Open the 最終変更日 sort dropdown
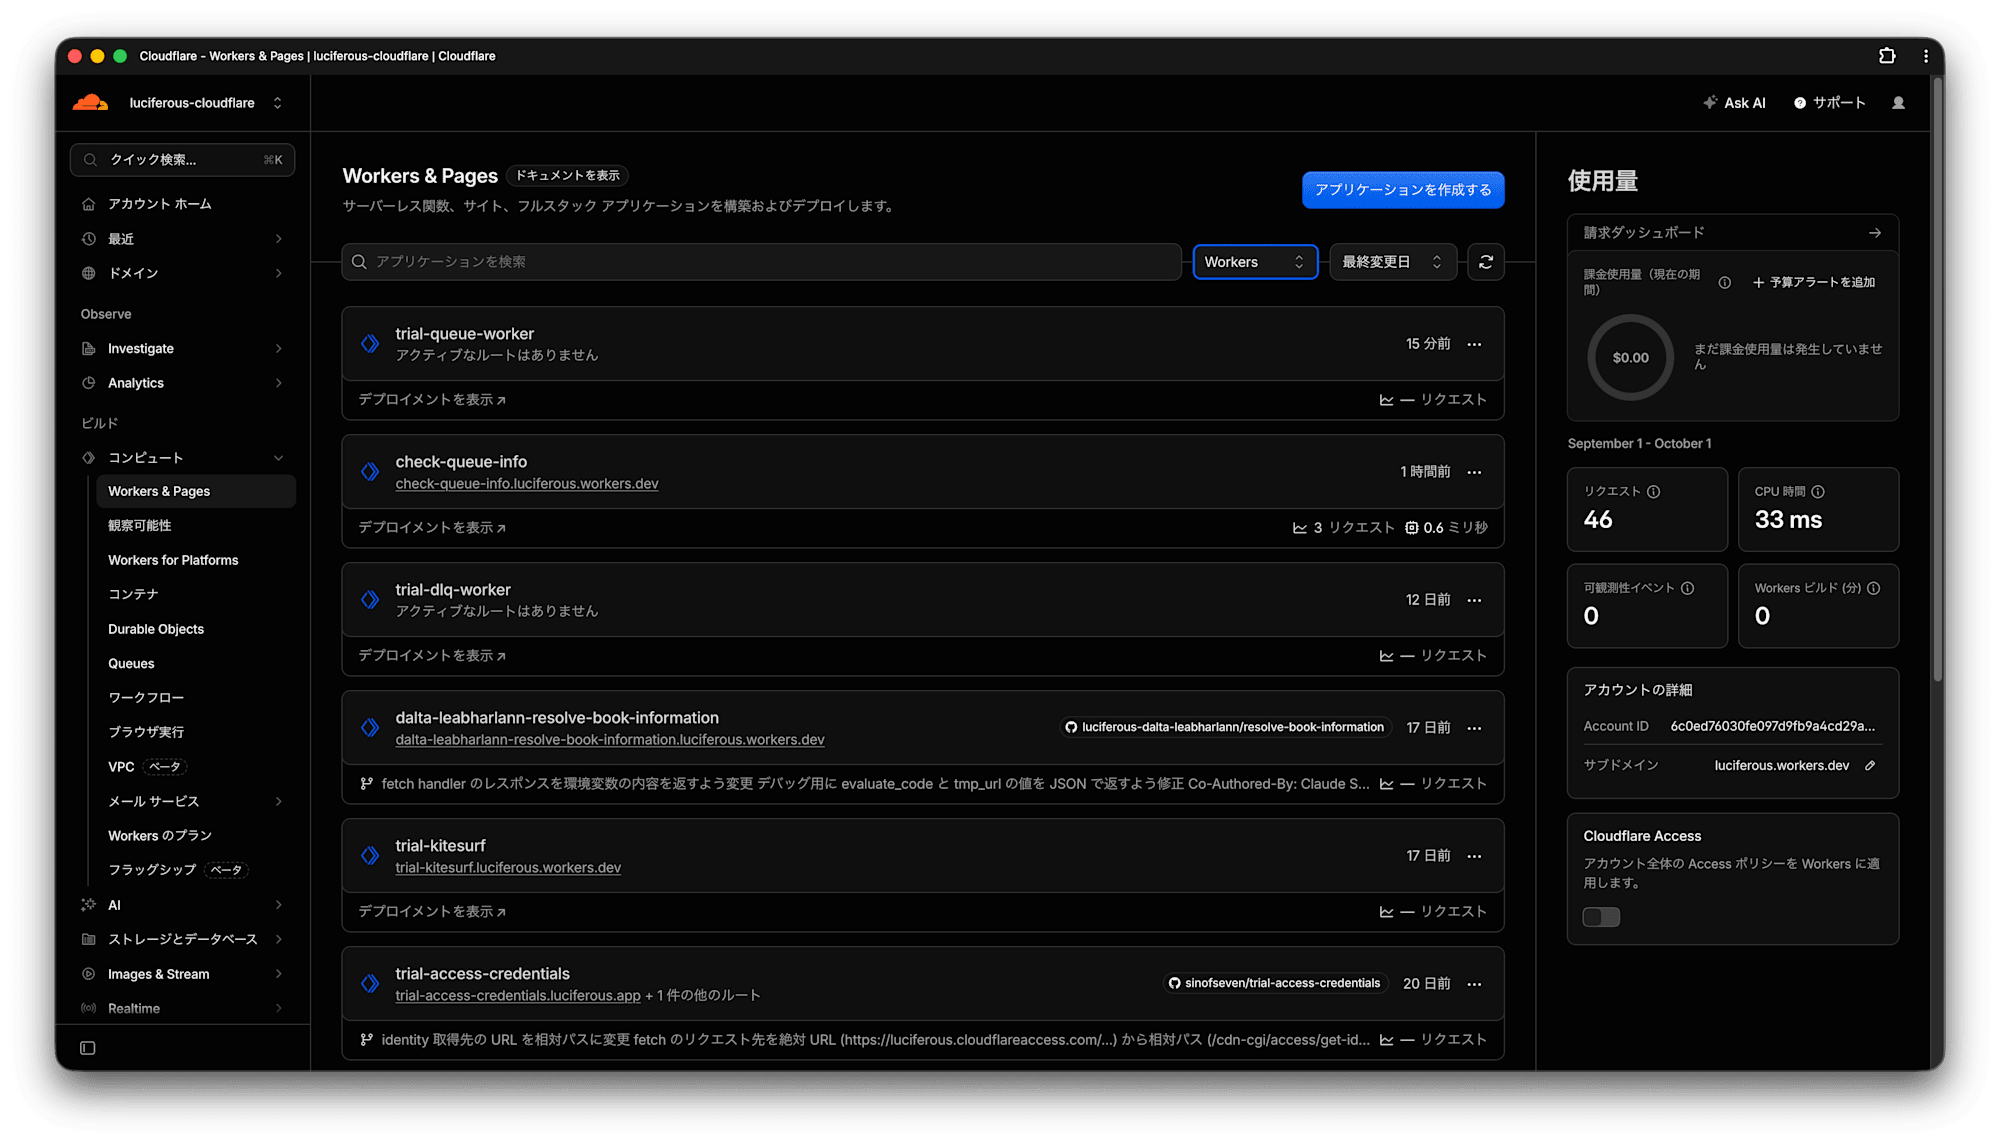Viewport: 2000px width, 1144px height. (1393, 262)
